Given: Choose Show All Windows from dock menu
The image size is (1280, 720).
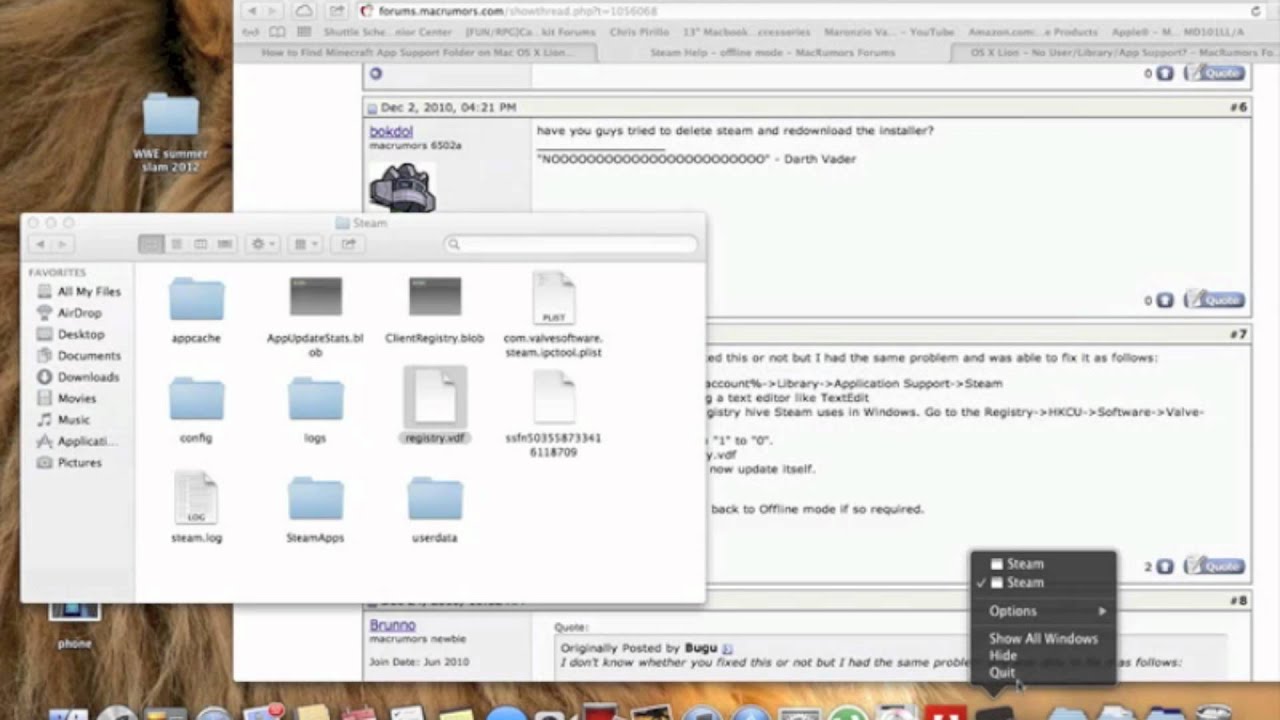Looking at the screenshot, I should [x=1043, y=638].
